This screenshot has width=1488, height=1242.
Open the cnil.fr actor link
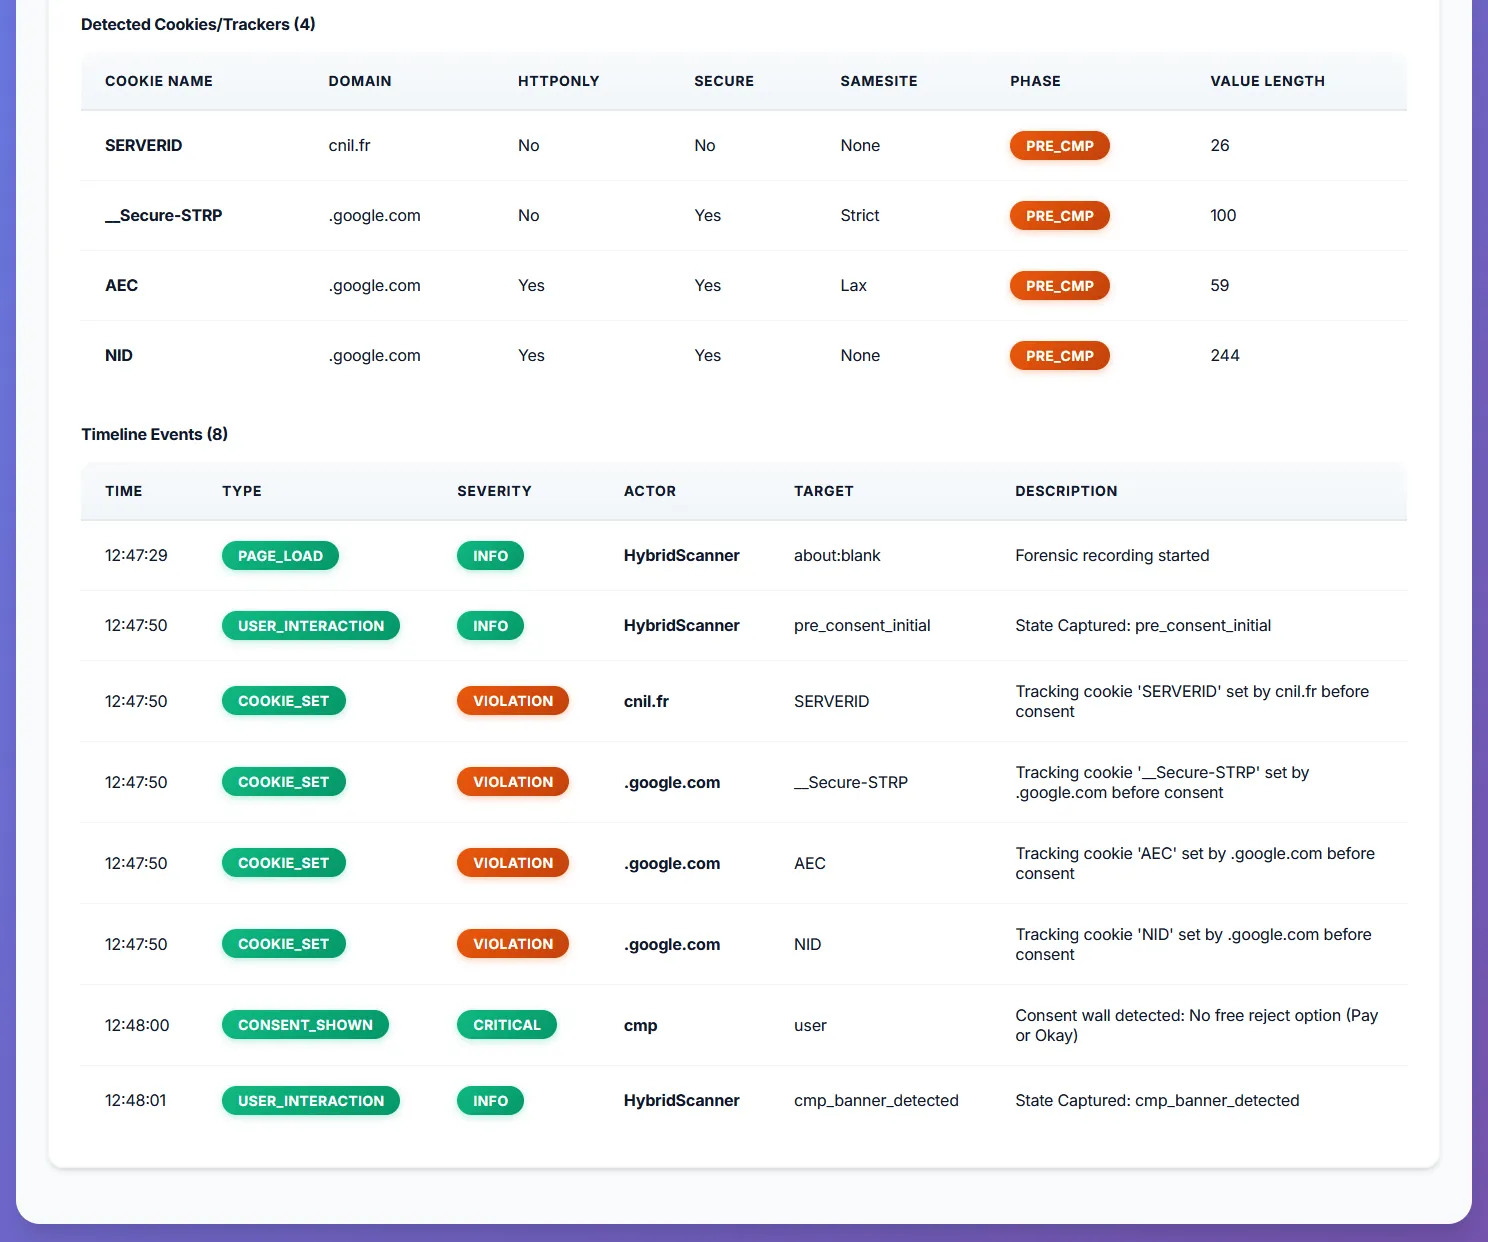[646, 701]
